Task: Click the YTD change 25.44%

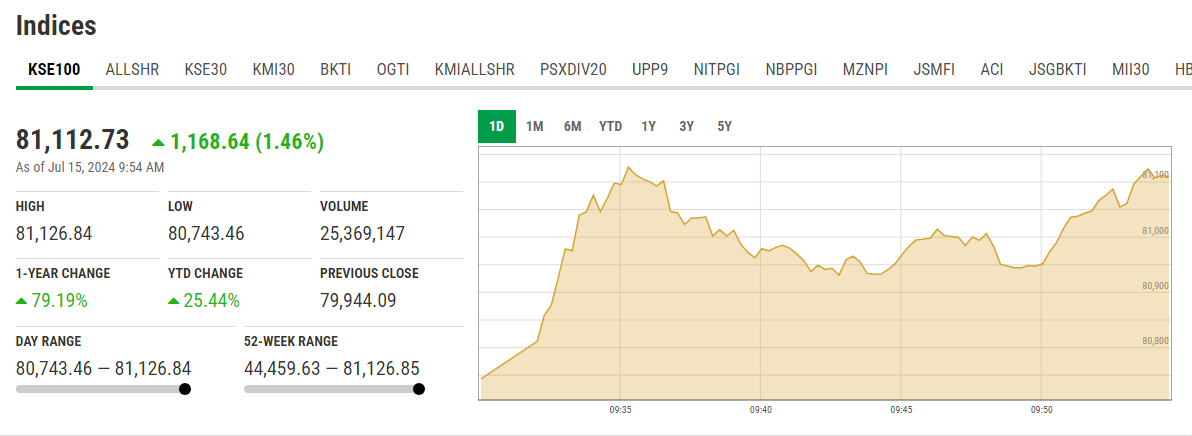Action: point(211,301)
